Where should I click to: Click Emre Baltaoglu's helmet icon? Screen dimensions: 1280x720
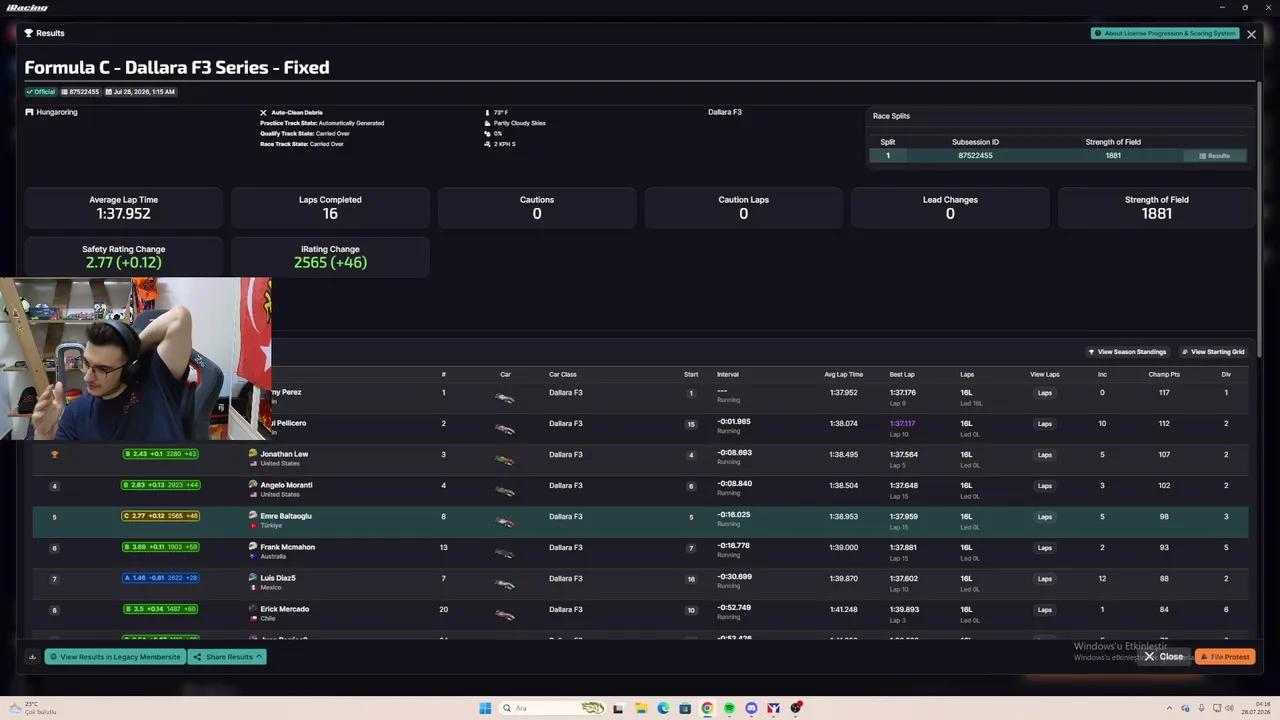[x=253, y=516]
